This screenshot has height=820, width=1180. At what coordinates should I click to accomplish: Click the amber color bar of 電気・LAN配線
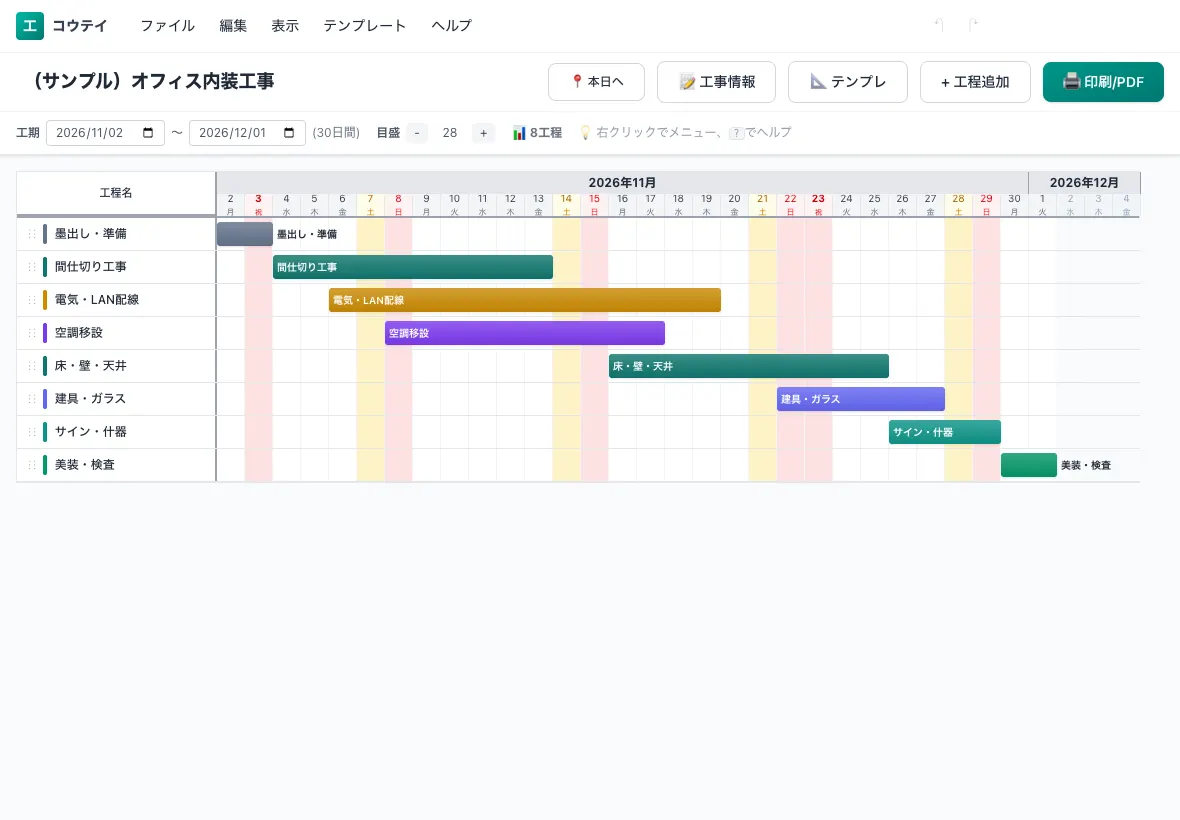pos(45,300)
